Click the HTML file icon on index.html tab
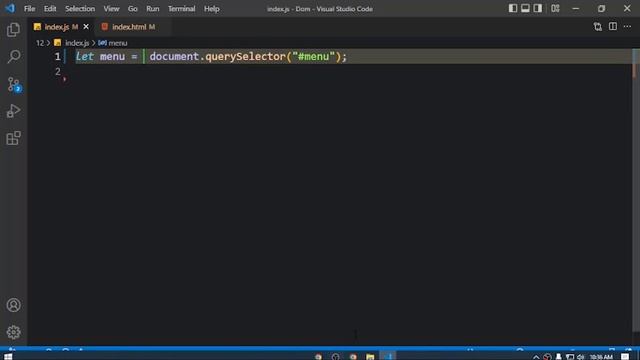The height and width of the screenshot is (360, 640). [x=105, y=27]
